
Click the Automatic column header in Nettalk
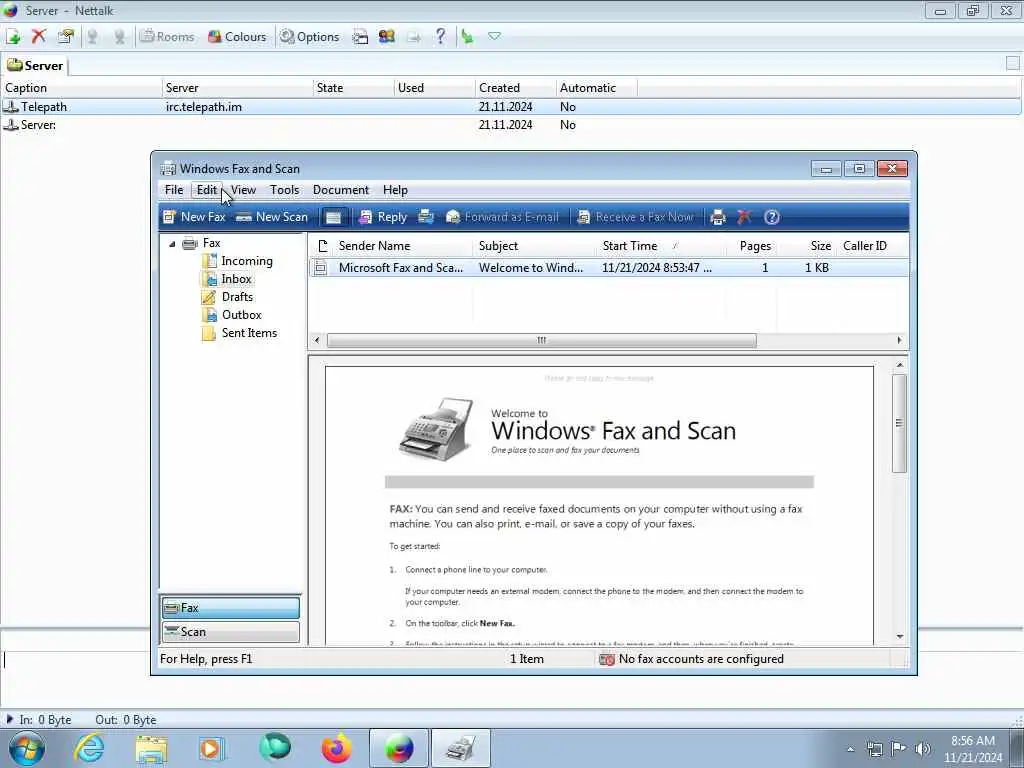596,88
